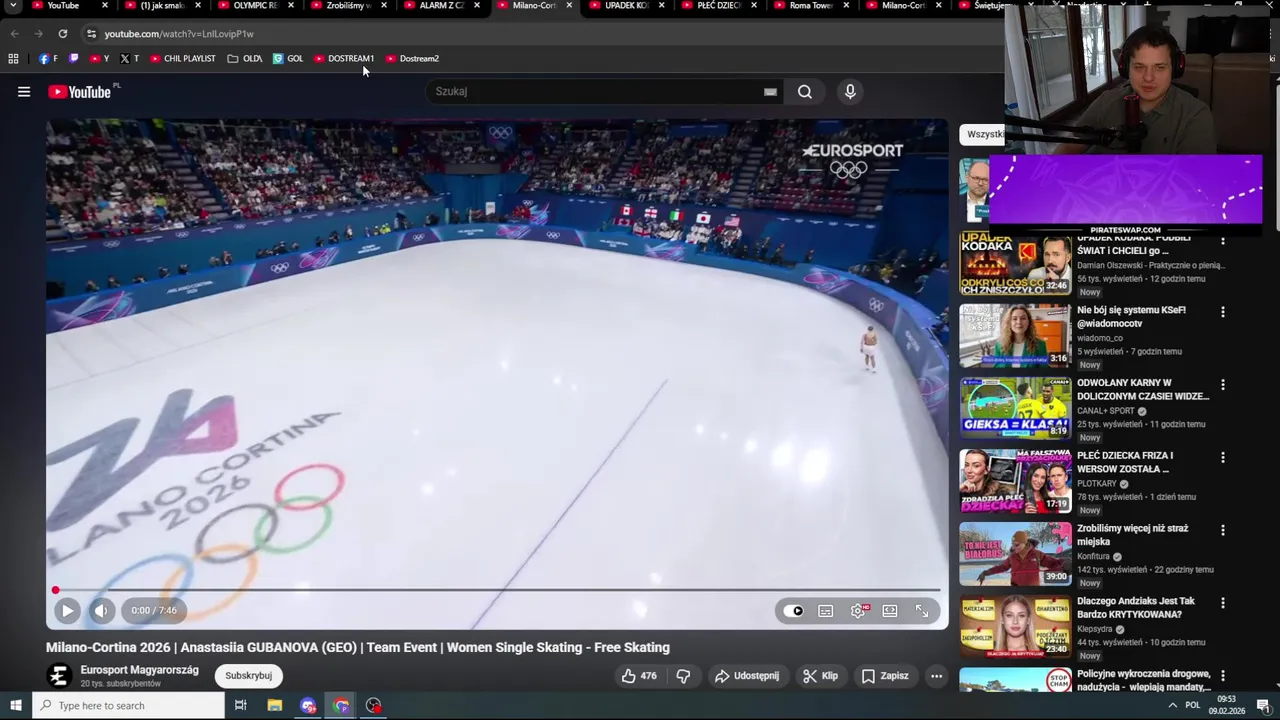The image size is (1280, 720).
Task: Go to the YouTube home logo
Action: pyautogui.click(x=80, y=92)
